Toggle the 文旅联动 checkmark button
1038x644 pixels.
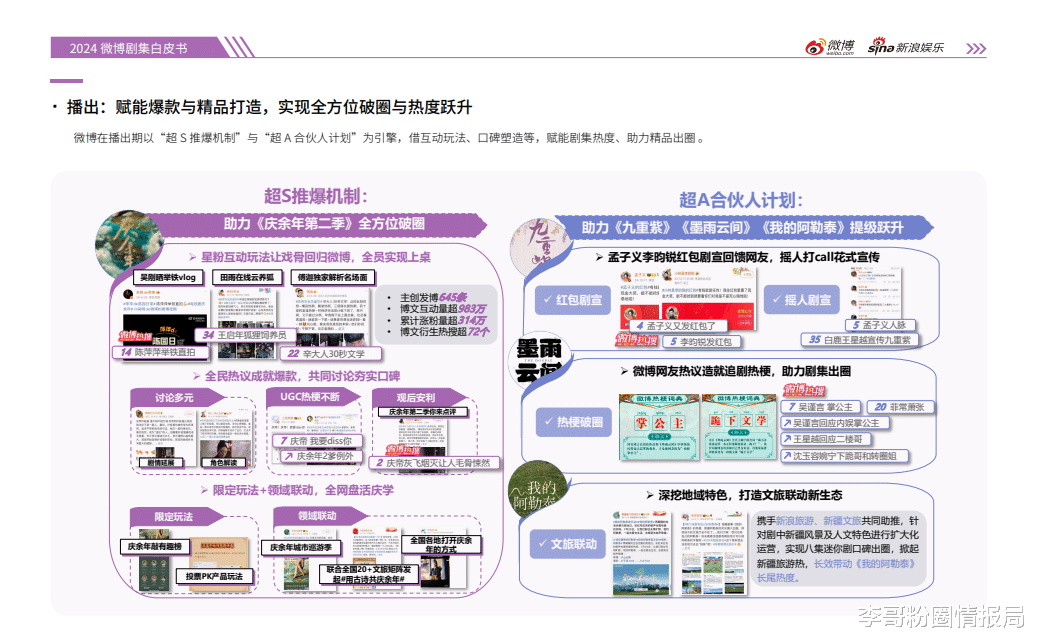[x=567, y=544]
